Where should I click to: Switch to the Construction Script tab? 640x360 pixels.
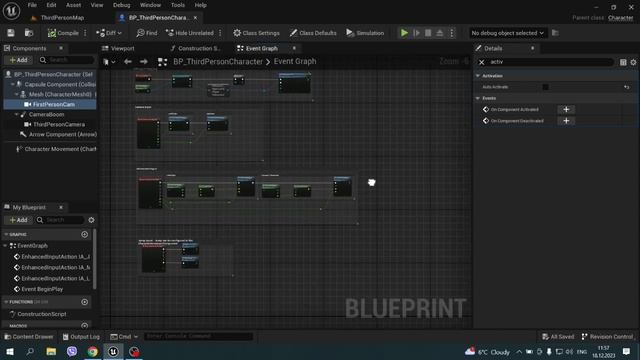pyautogui.click(x=195, y=48)
